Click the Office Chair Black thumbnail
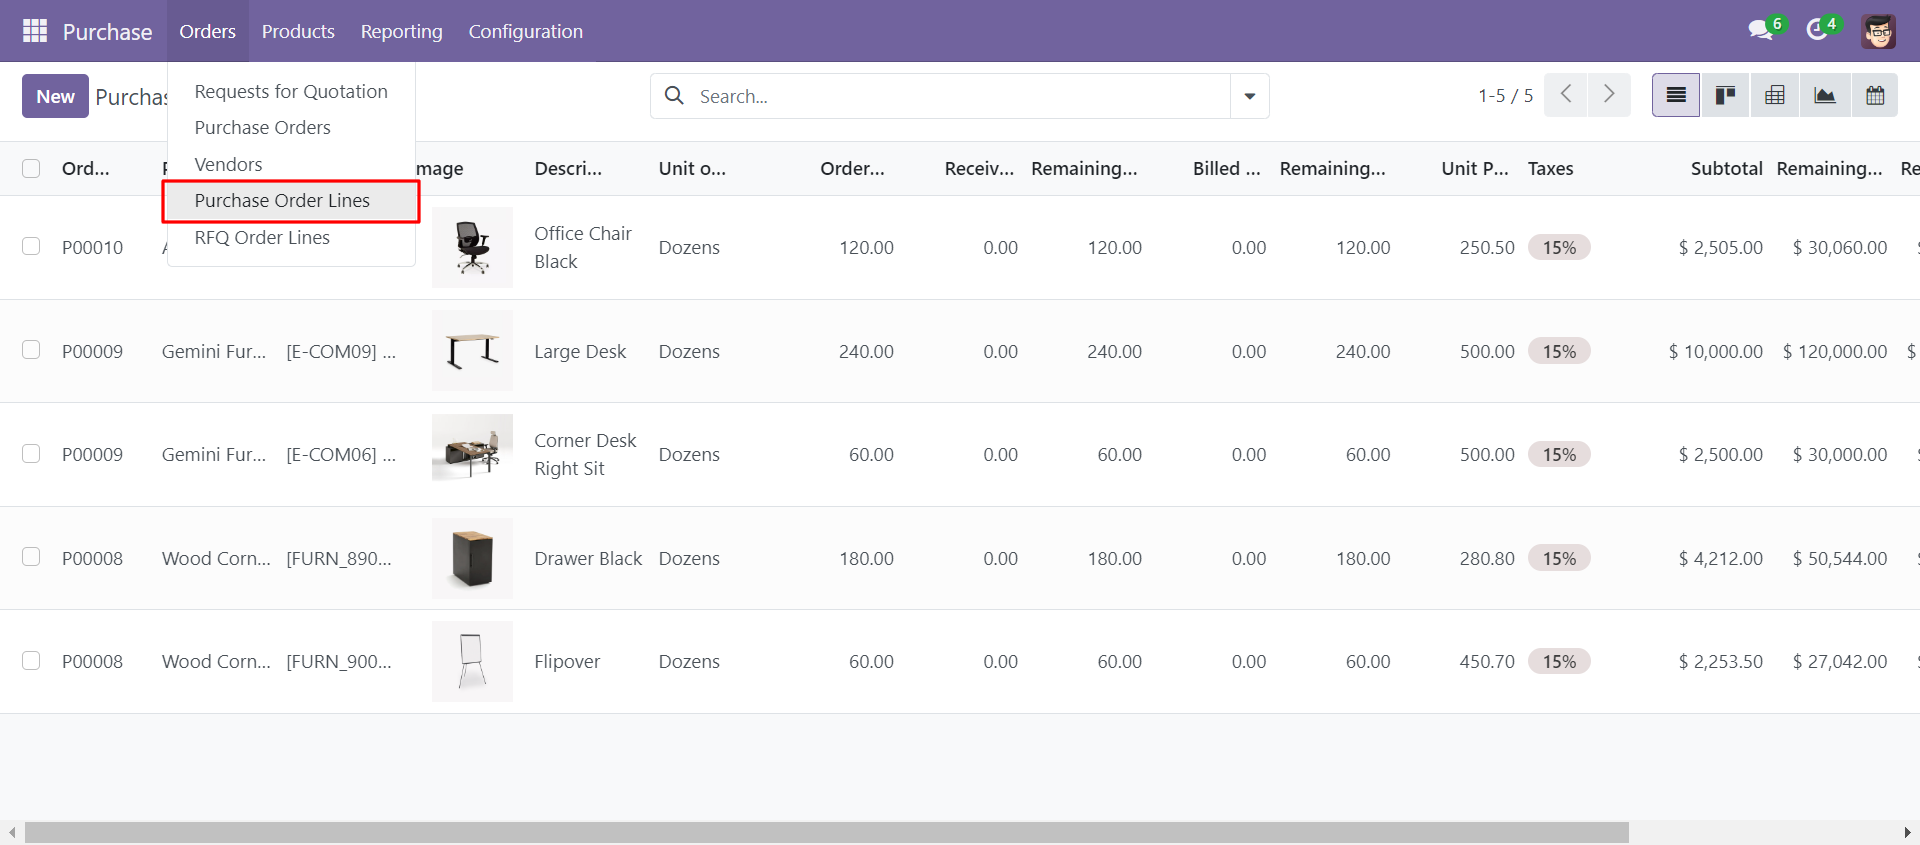 coord(472,247)
